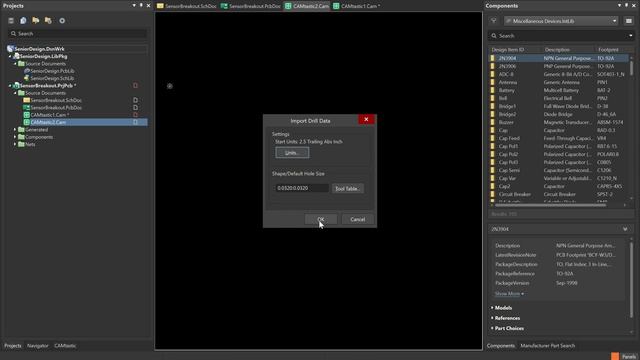Open SensorBreakout.SchDoc in project tree
Viewport: 640px width, 360px height.
click(x=56, y=100)
